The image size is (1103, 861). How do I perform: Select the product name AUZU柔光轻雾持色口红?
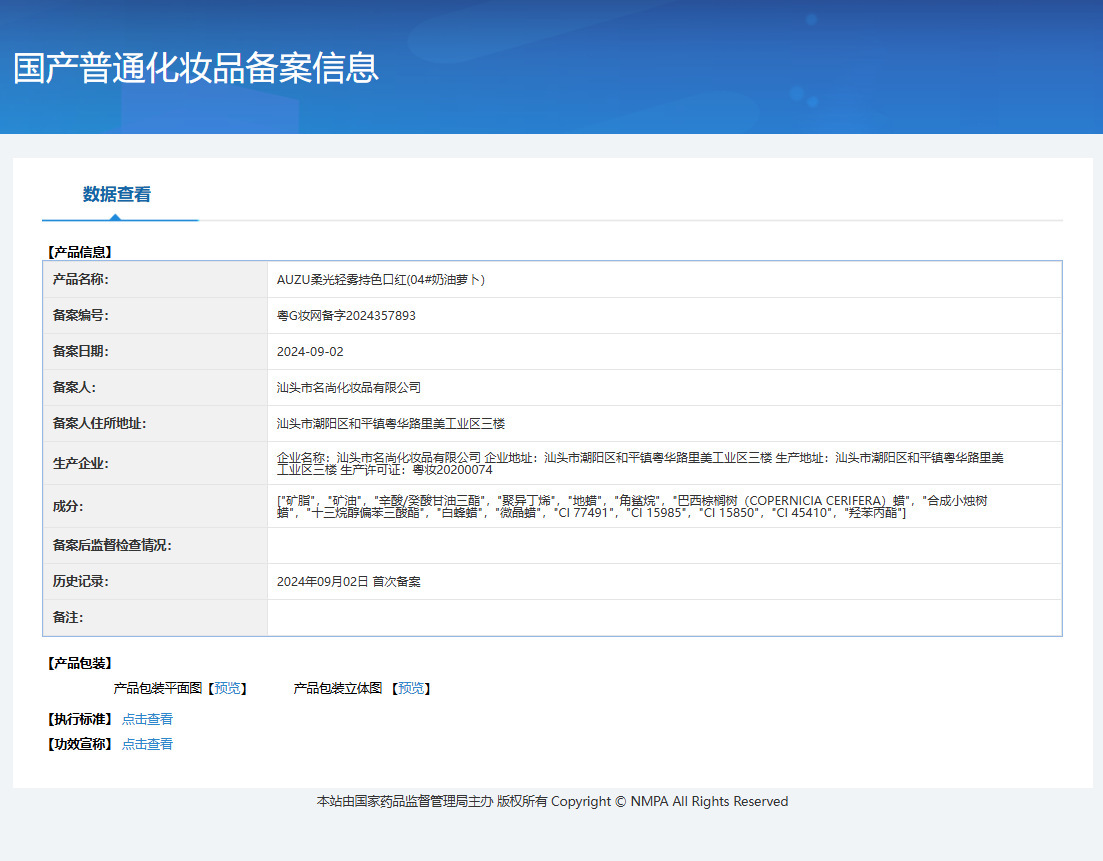click(380, 280)
